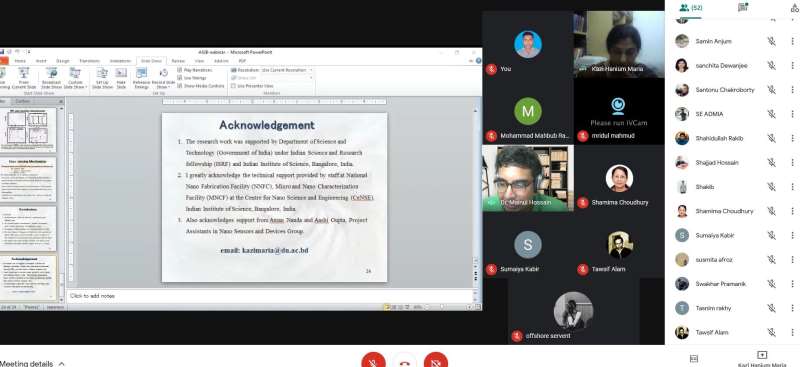Click the Set Up Slide Show icon
This screenshot has width=800, height=367.
(x=102, y=78)
